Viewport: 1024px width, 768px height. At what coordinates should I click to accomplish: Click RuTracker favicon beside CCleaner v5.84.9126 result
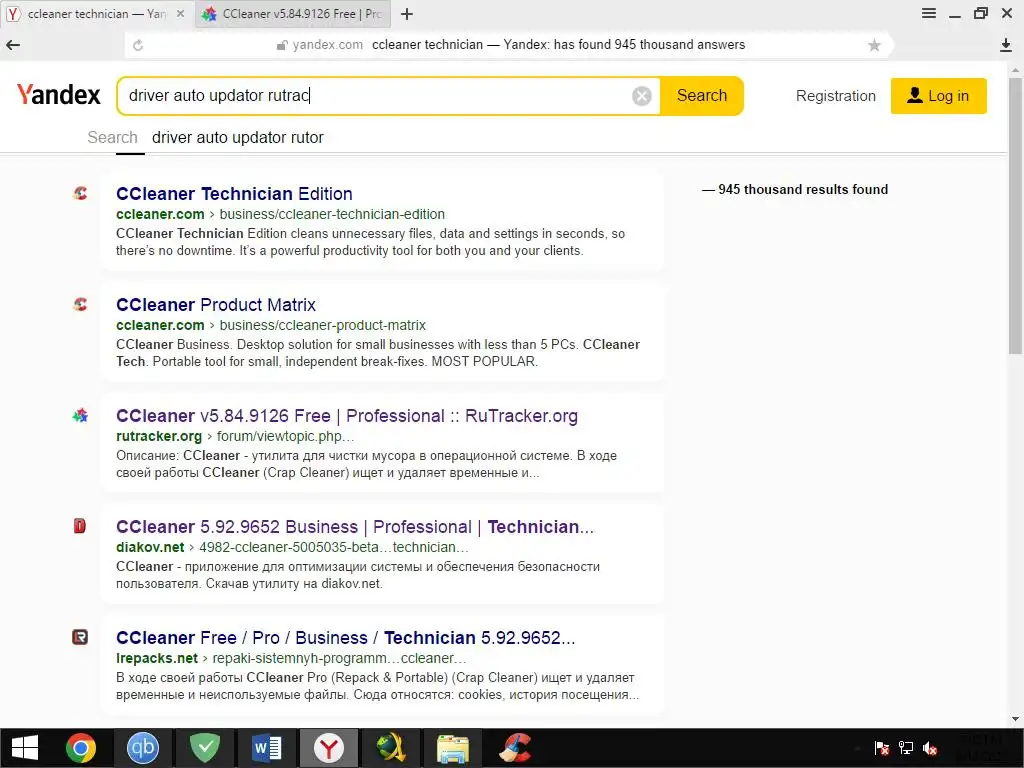(80, 415)
